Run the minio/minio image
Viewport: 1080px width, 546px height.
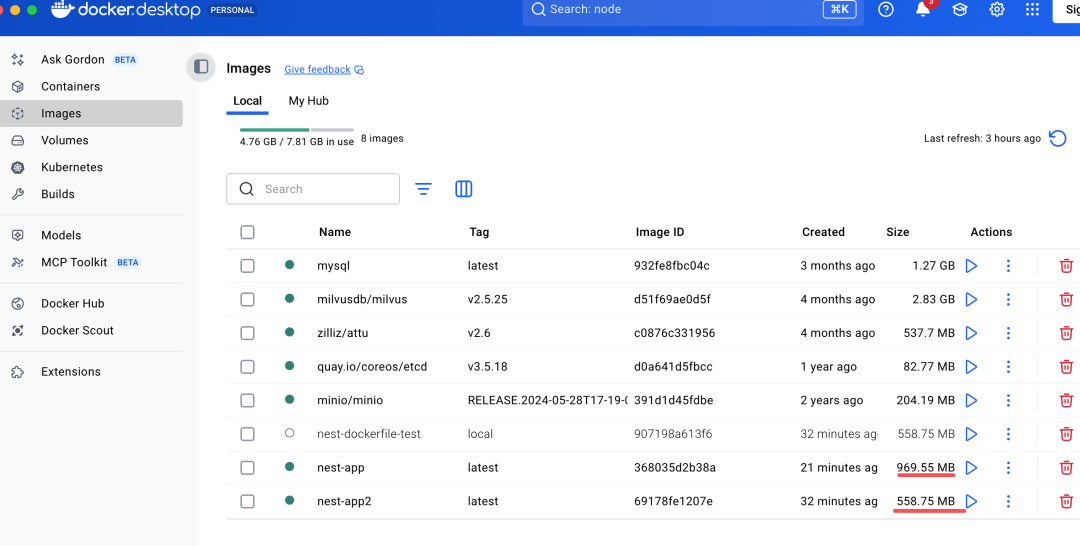(x=971, y=400)
